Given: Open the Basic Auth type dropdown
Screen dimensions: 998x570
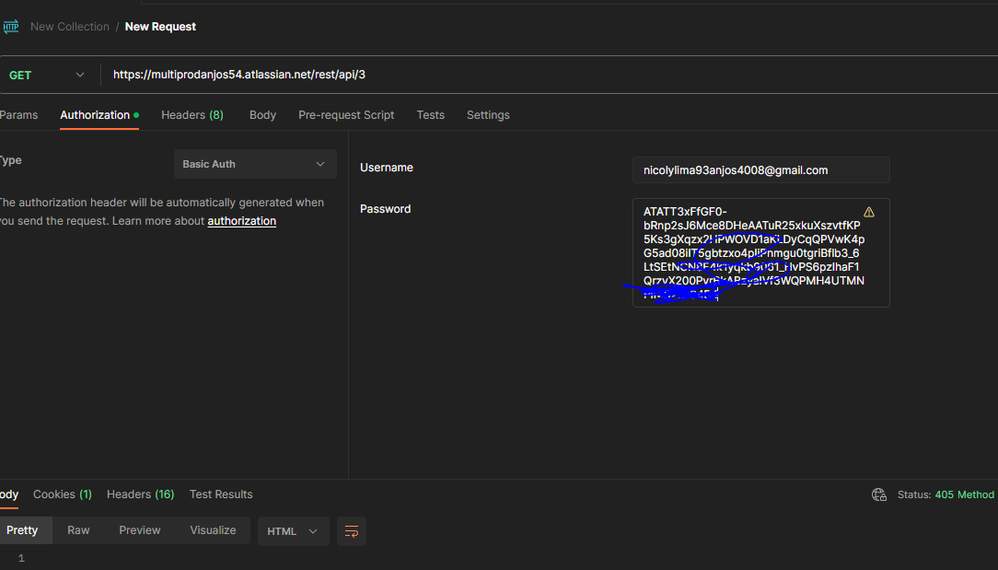Looking at the screenshot, I should coord(255,164).
